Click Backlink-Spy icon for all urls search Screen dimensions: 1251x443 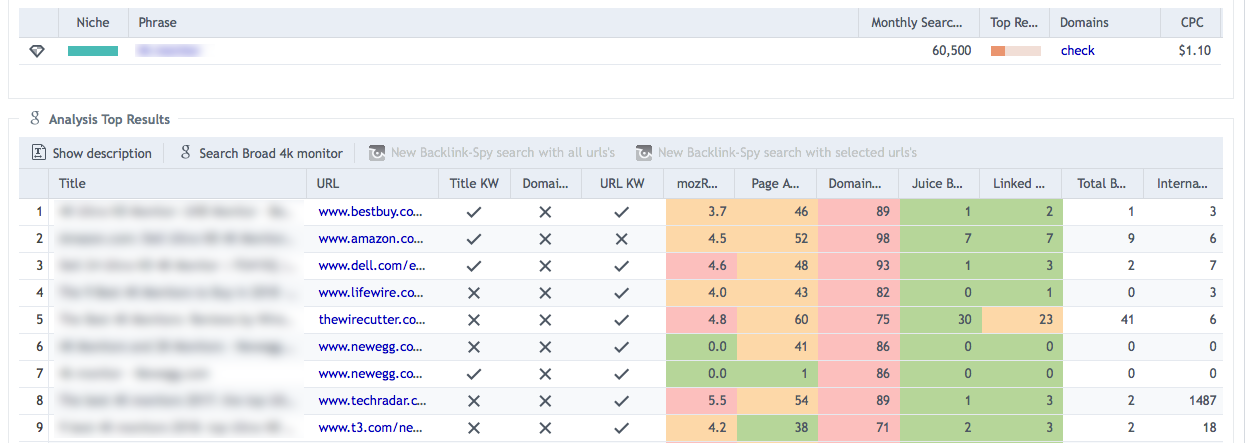pyautogui.click(x=377, y=153)
